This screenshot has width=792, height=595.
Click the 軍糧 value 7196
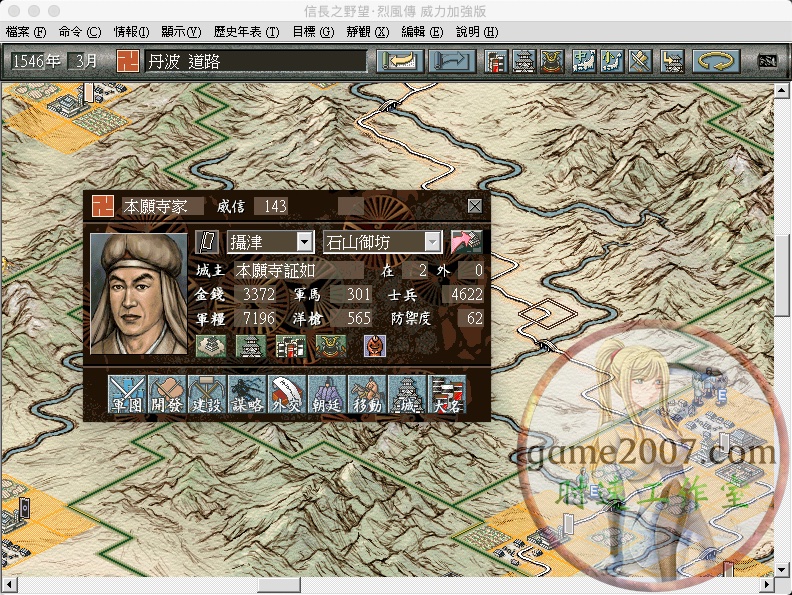pyautogui.click(x=256, y=318)
